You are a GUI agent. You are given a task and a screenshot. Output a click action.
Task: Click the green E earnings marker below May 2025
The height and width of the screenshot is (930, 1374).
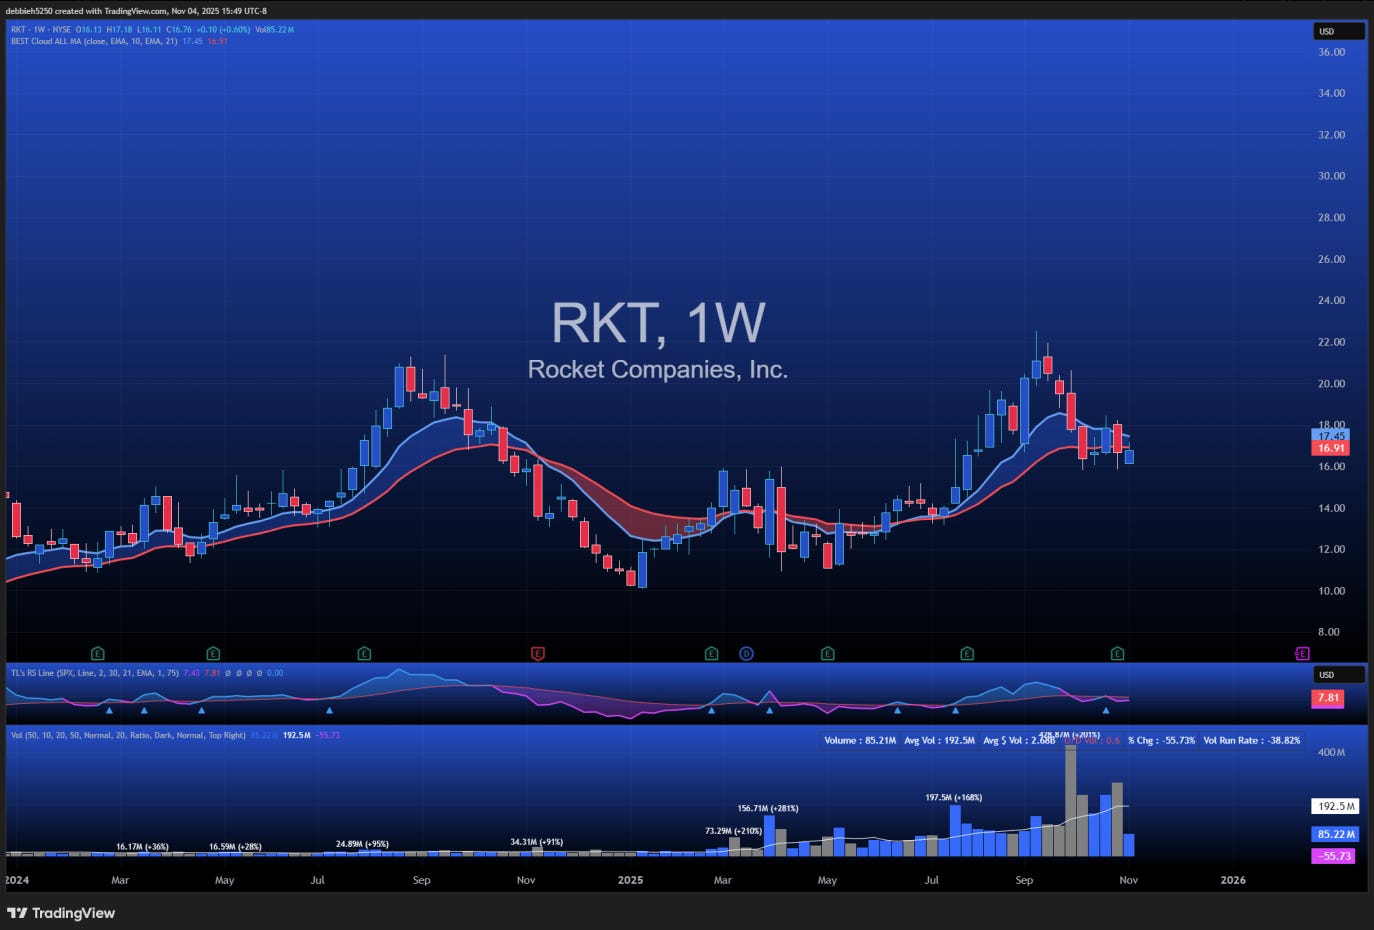tap(828, 654)
